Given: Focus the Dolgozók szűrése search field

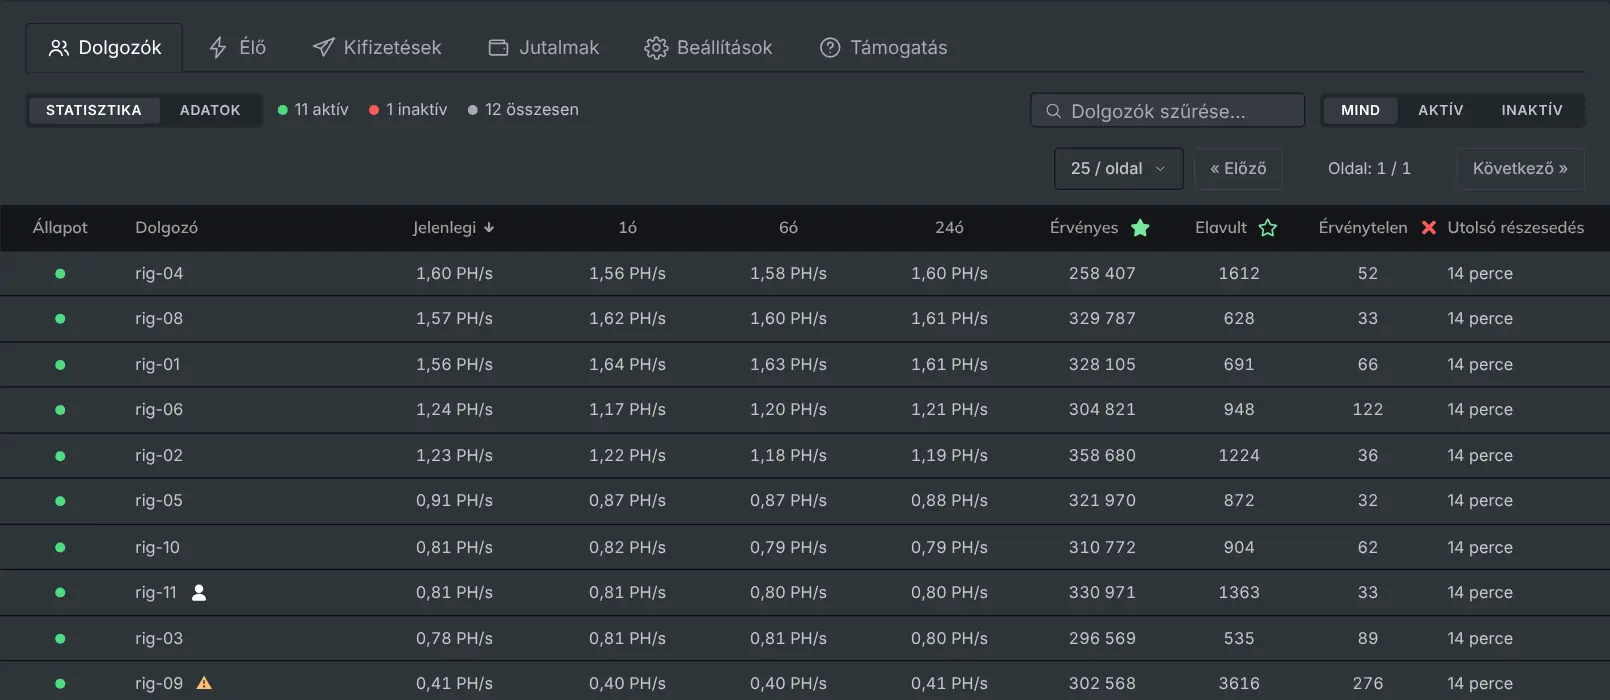Looking at the screenshot, I should pyautogui.click(x=1167, y=110).
